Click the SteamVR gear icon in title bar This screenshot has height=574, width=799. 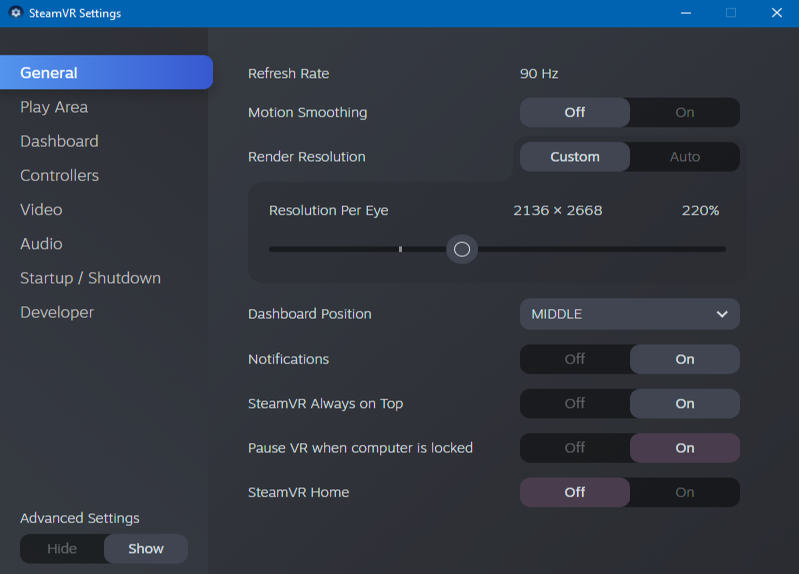click(16, 12)
